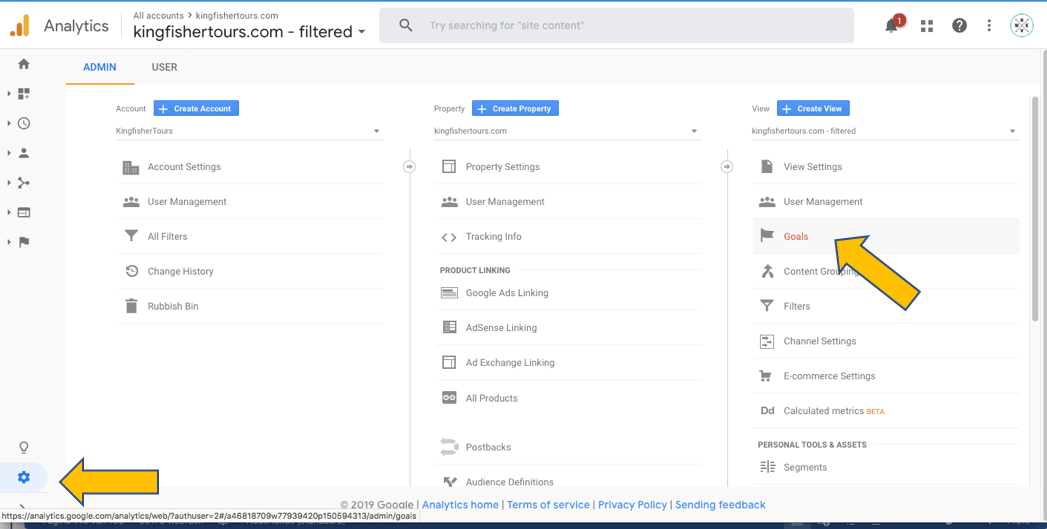This screenshot has width=1047, height=529.
Task: Open the three-dot more options menu
Action: point(989,25)
